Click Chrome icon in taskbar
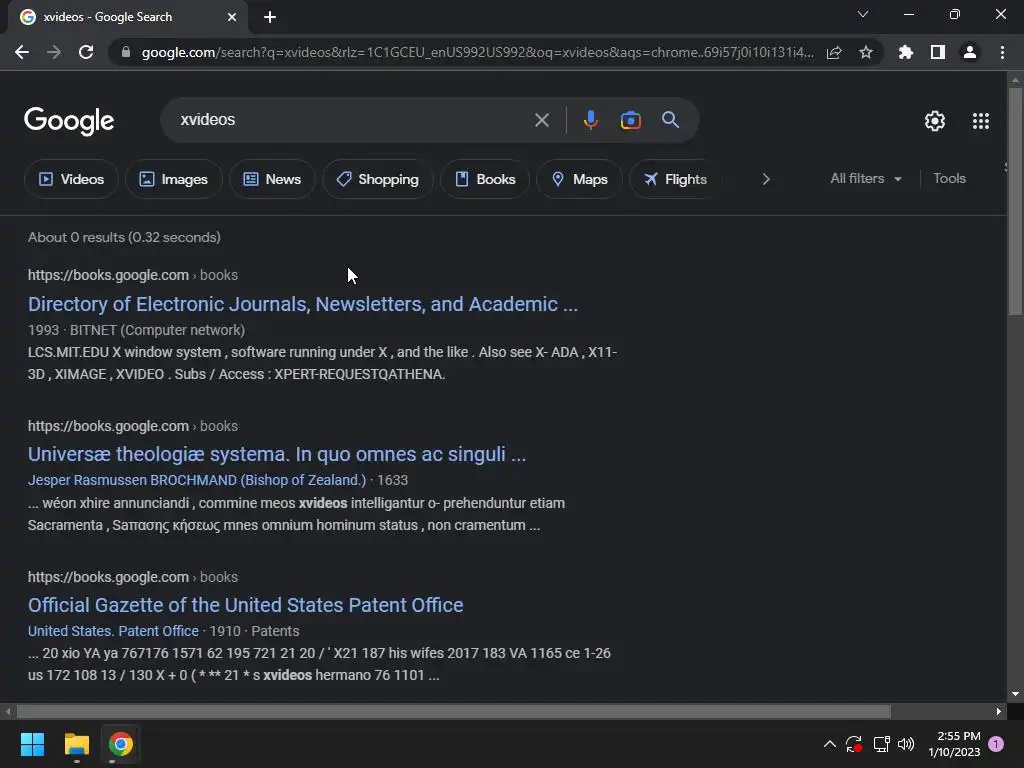 121,744
